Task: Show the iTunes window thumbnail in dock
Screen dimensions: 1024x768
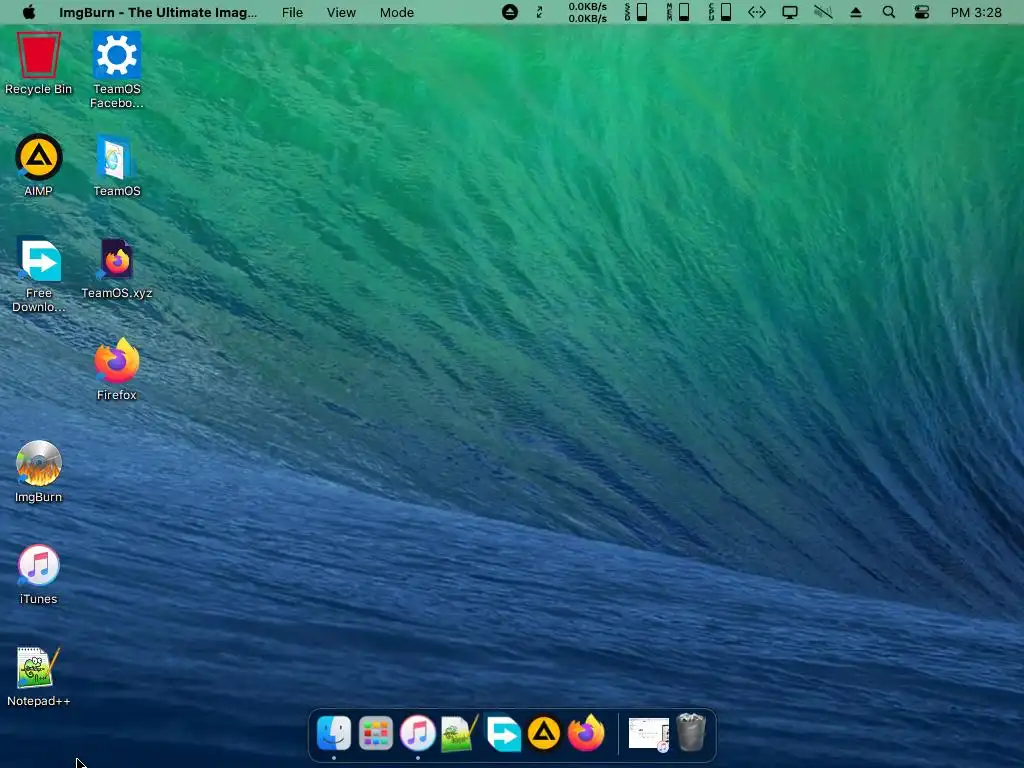Action: tap(648, 734)
